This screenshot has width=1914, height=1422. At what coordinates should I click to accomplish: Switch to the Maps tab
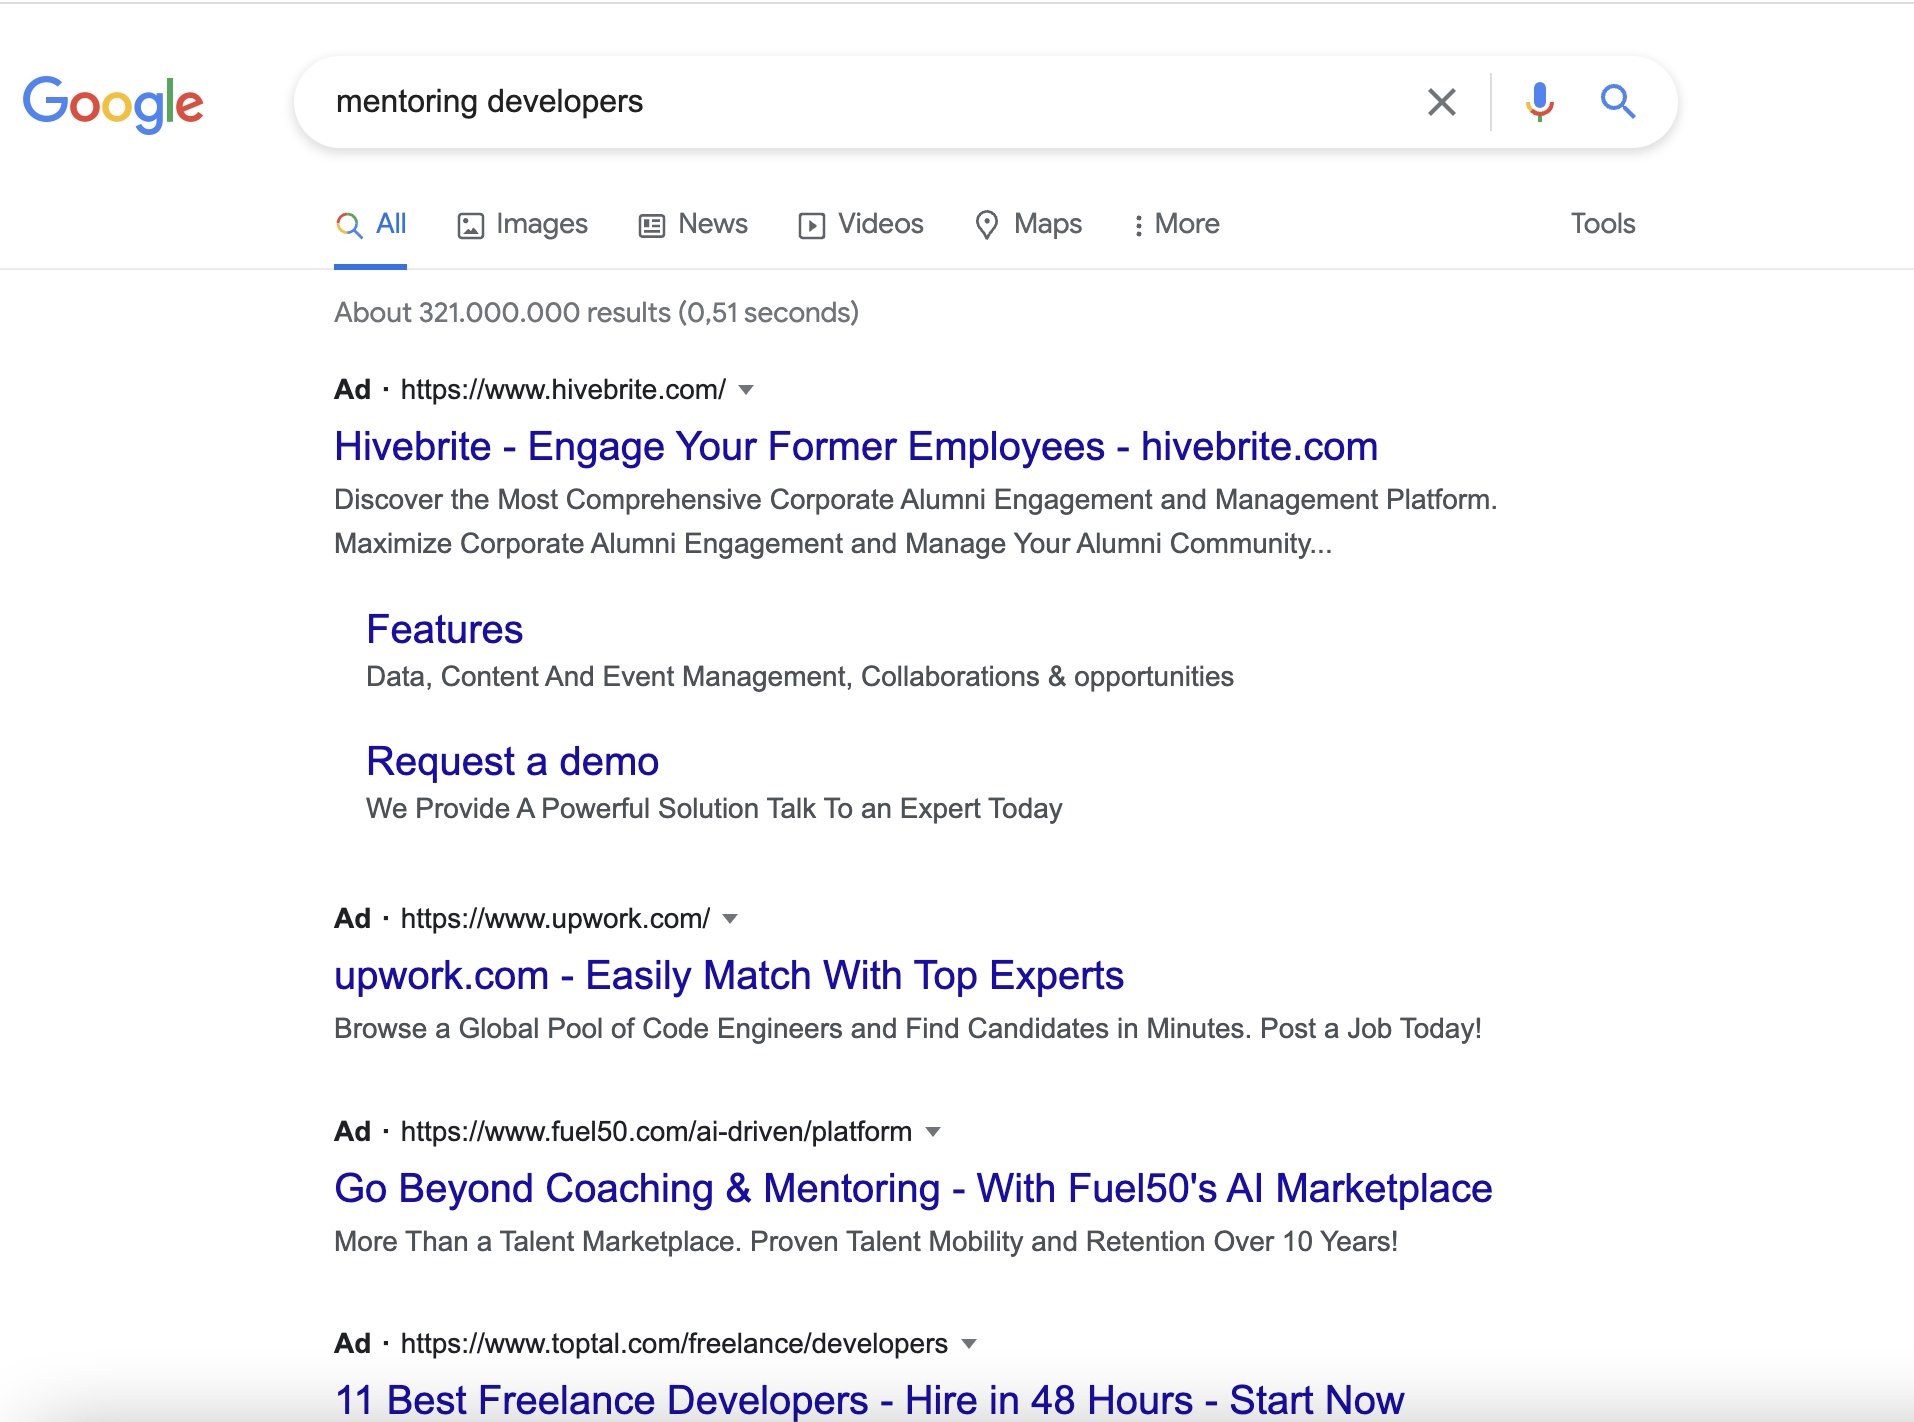click(1029, 224)
